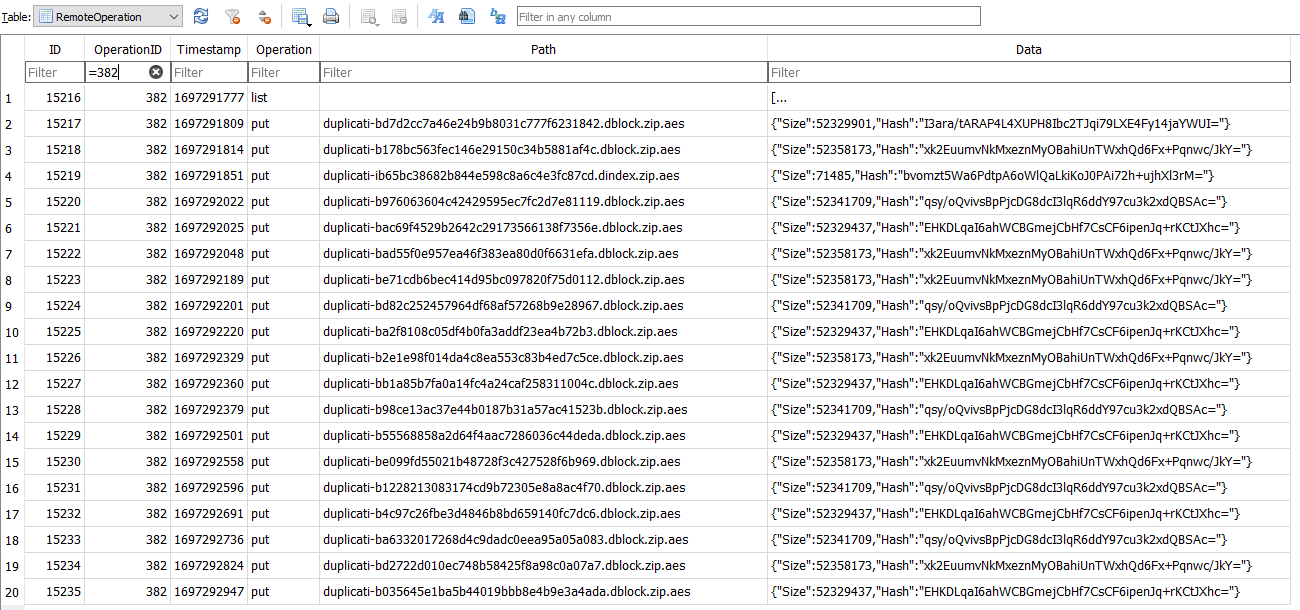Viewport: 1300px width, 610px height.
Task: Select Data cell with Size 71485
Action: (x=1029, y=176)
